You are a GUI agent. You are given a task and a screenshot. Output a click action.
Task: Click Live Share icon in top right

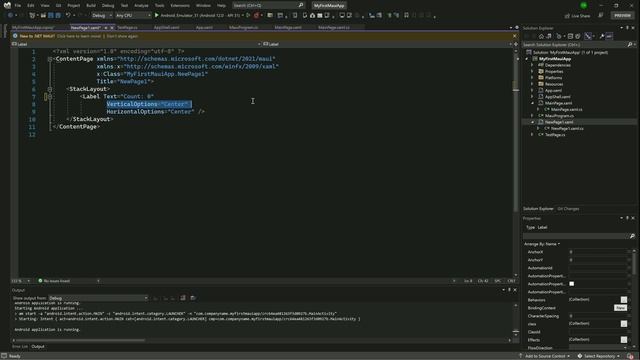coord(567,16)
